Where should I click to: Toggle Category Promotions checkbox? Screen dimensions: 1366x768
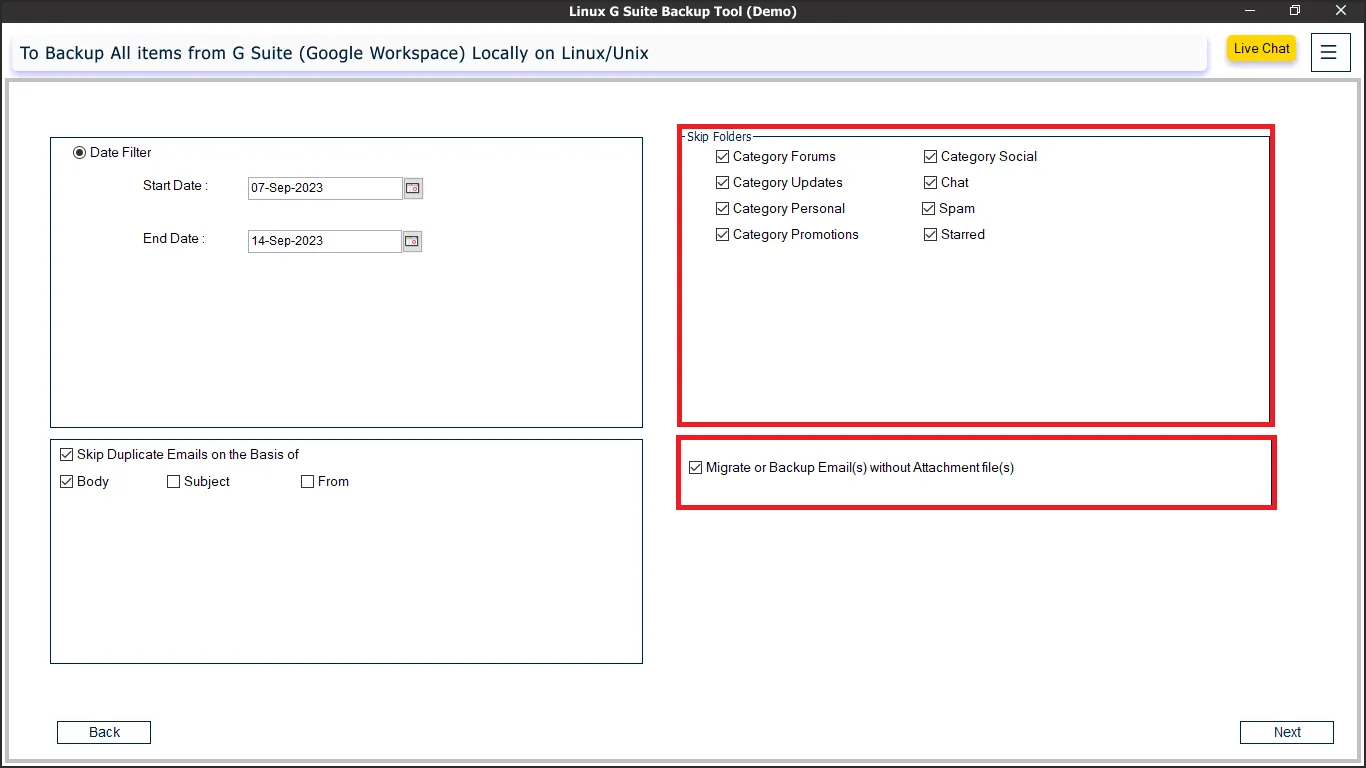click(x=723, y=235)
